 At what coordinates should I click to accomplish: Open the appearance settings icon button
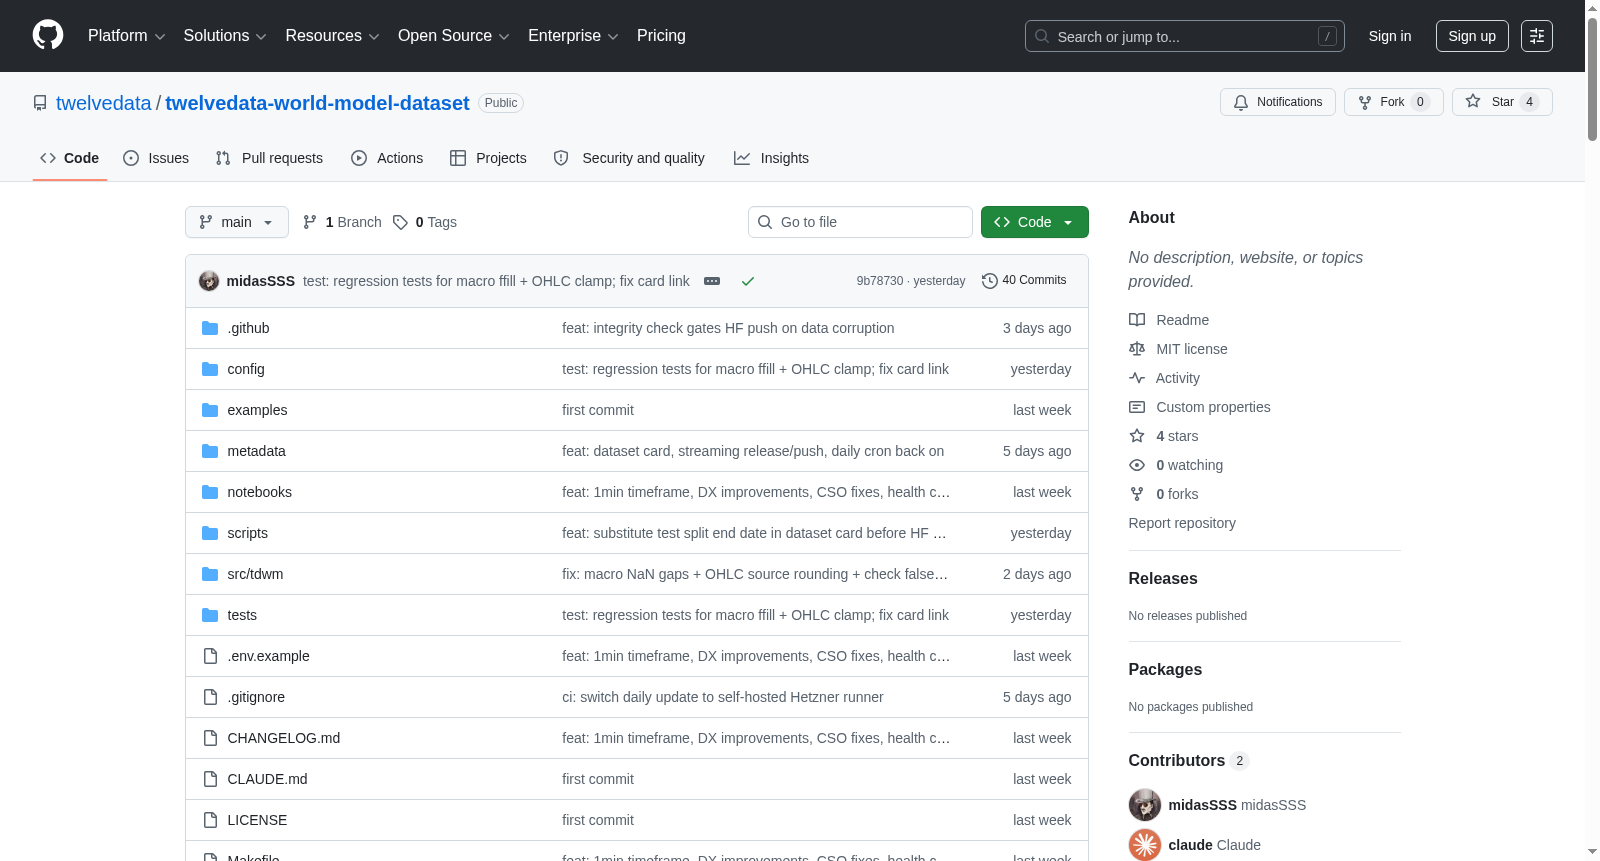coord(1537,36)
